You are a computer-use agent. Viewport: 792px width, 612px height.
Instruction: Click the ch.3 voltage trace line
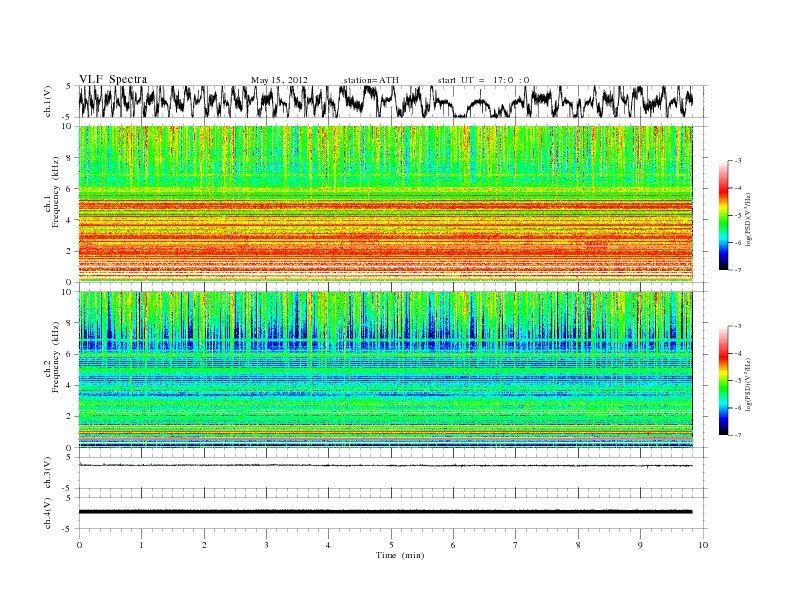click(385, 465)
